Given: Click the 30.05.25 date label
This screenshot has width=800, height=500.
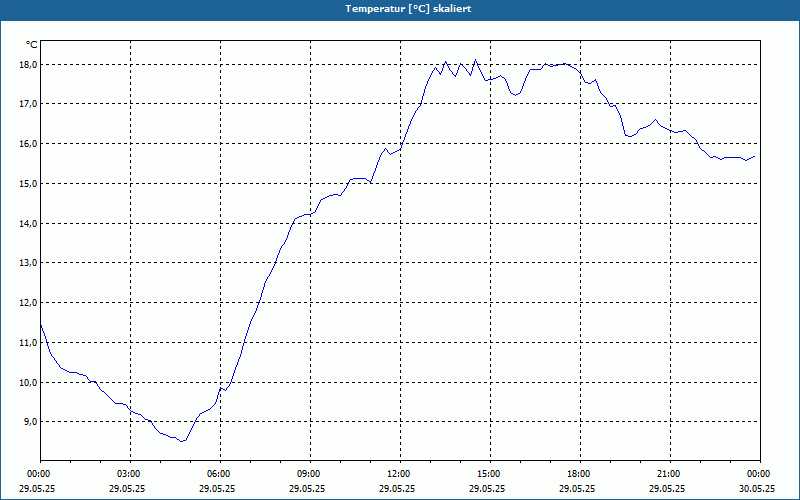Looking at the screenshot, I should (x=757, y=488).
